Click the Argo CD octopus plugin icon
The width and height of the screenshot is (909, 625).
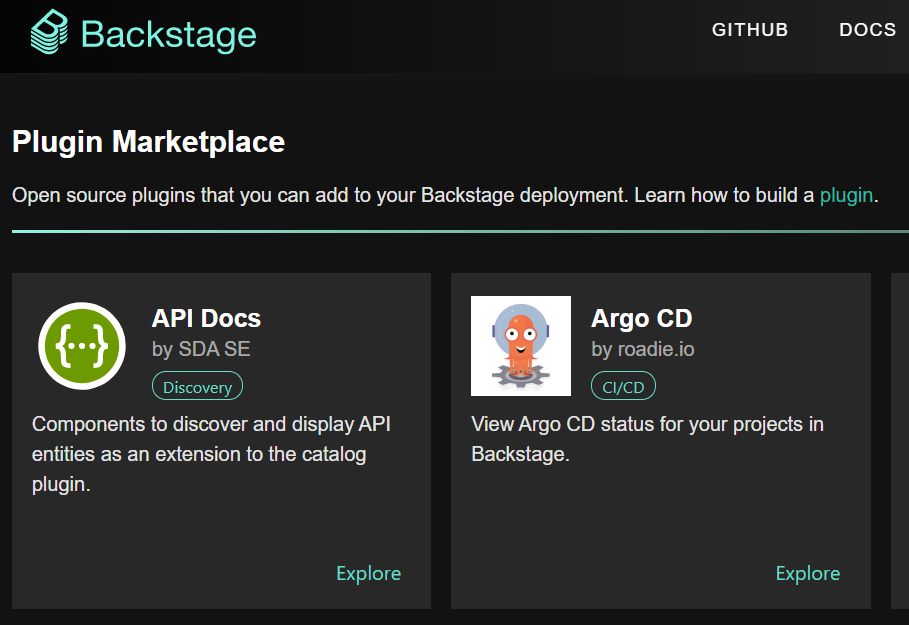(521, 346)
